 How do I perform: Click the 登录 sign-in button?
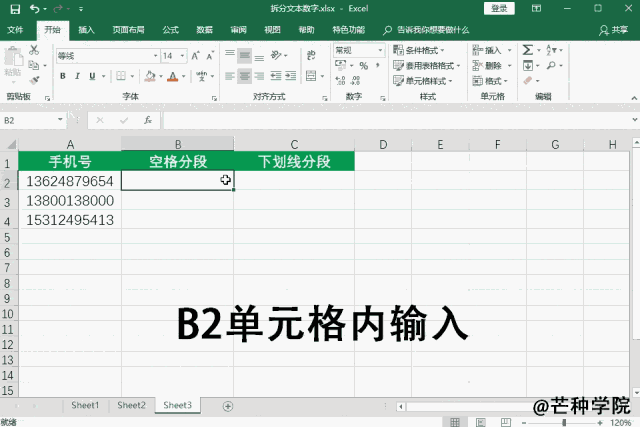coord(500,8)
